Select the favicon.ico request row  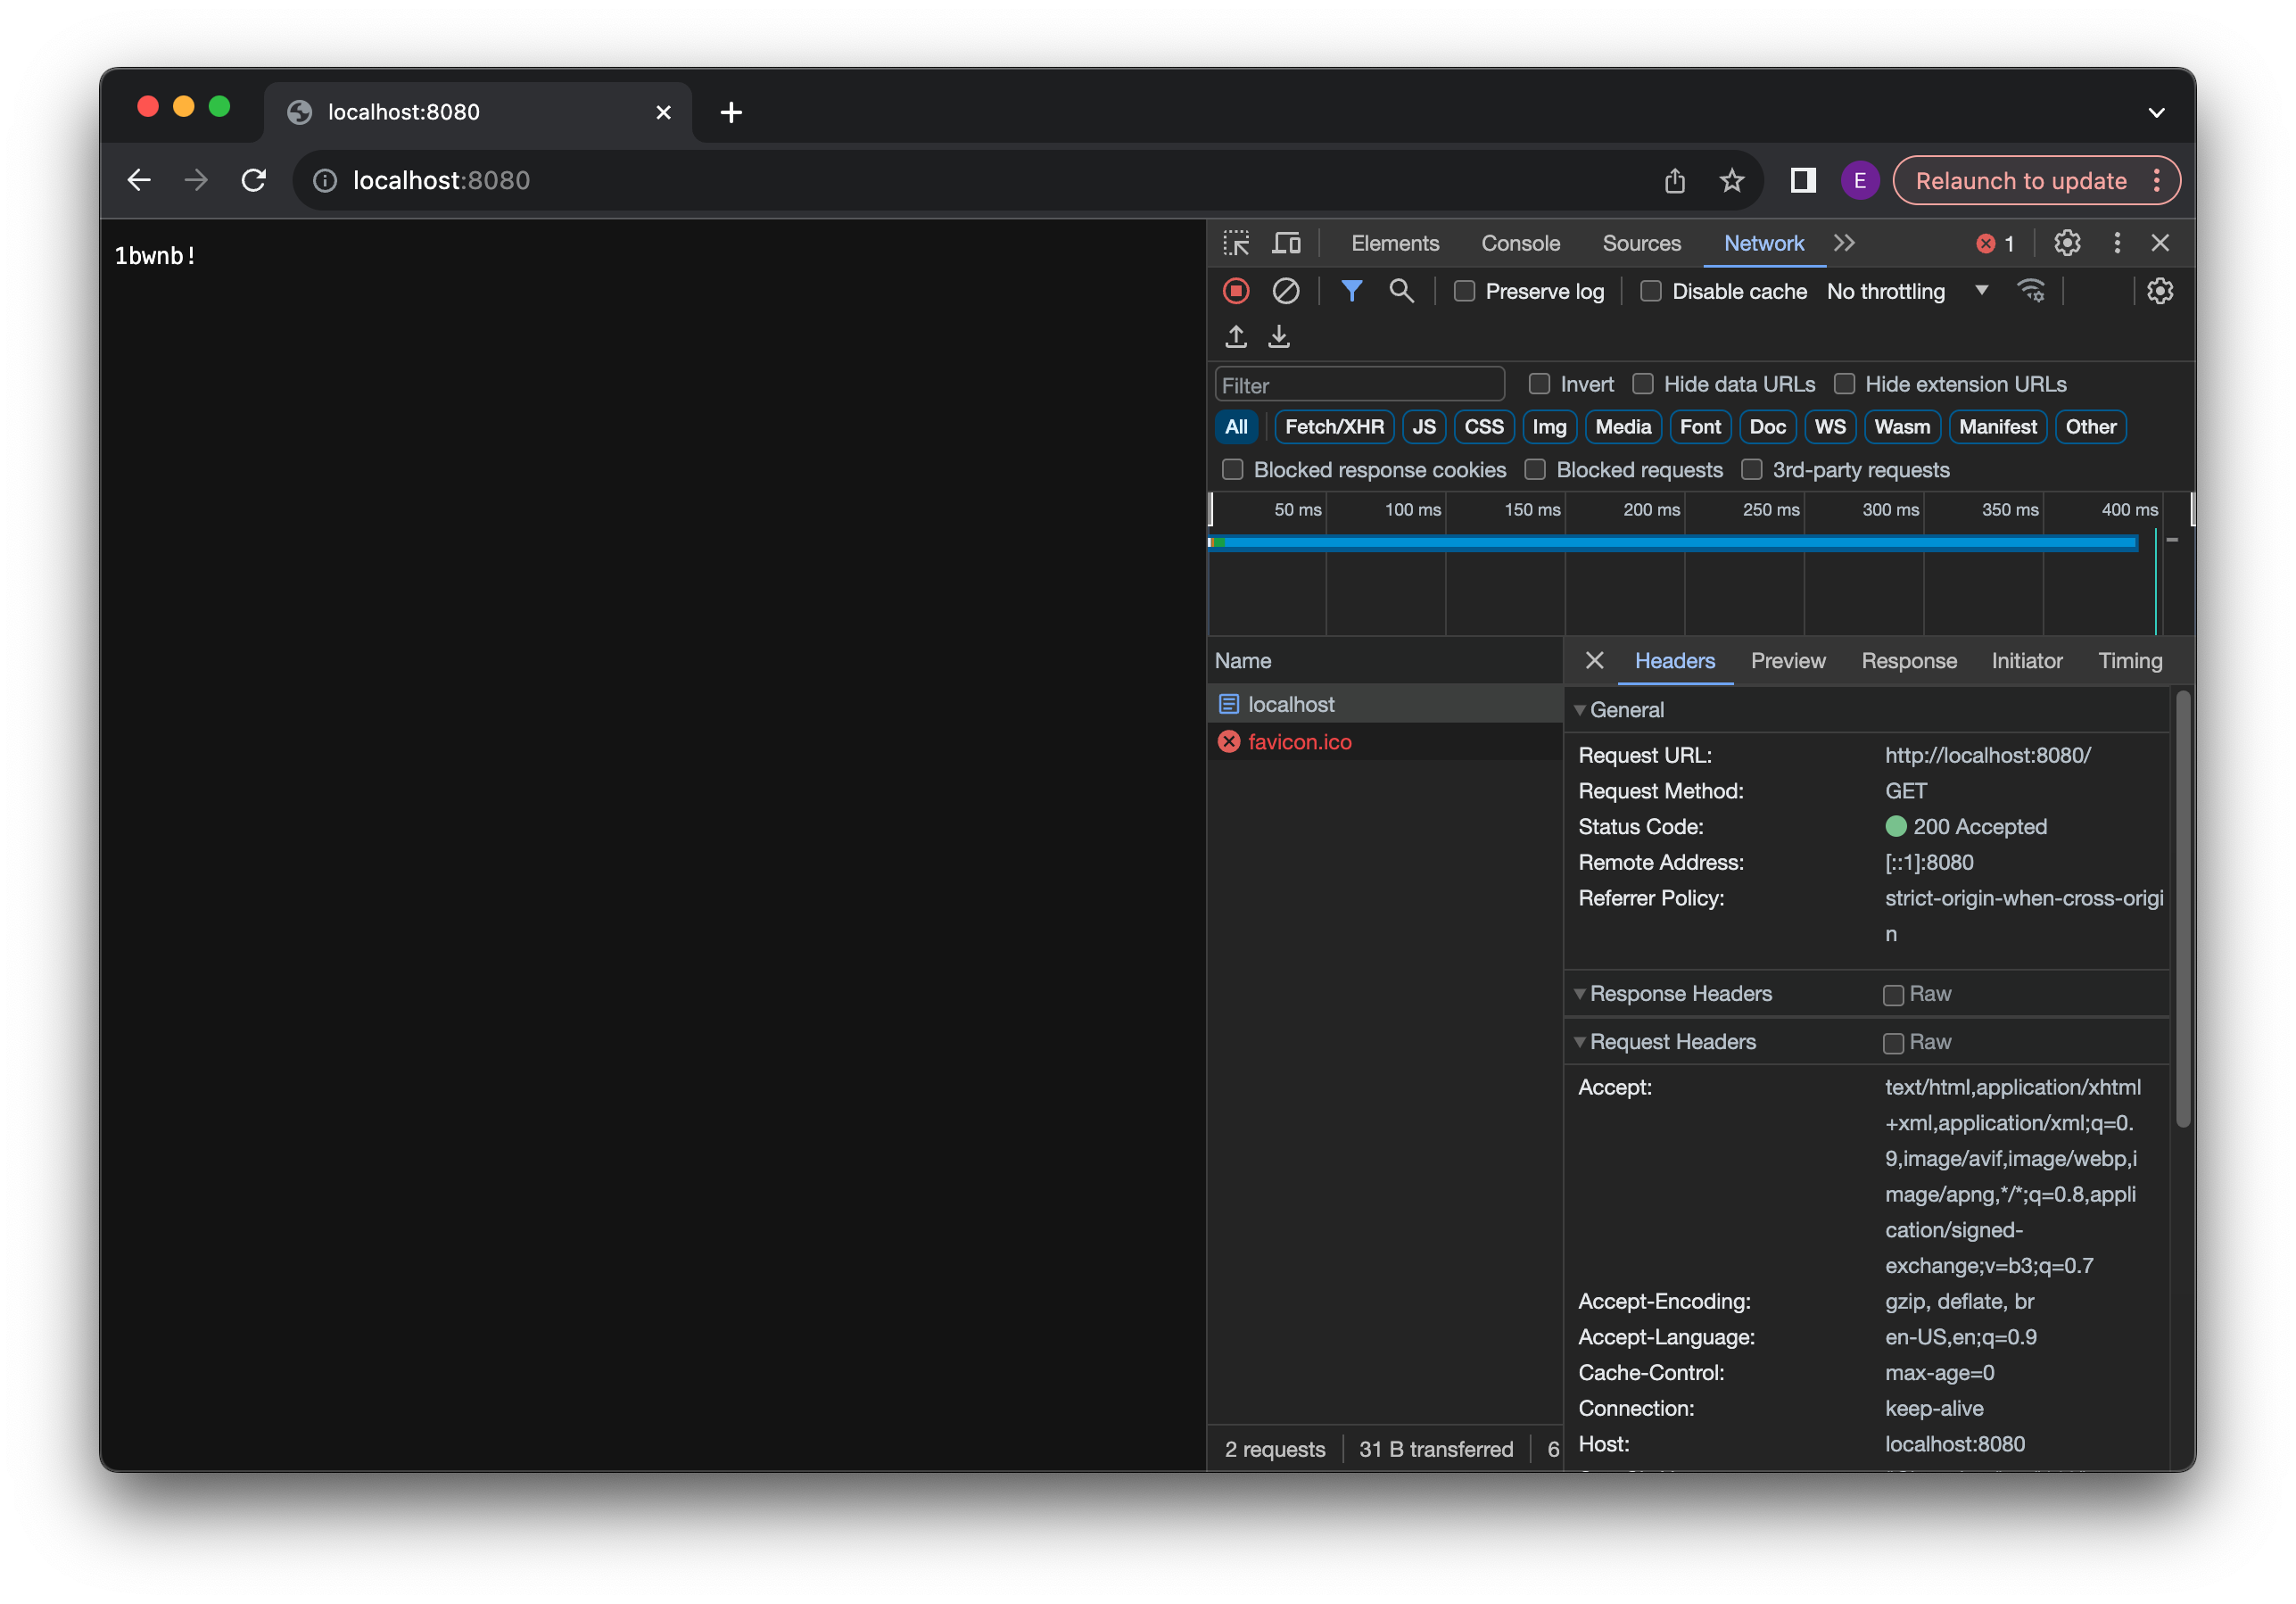[1299, 741]
